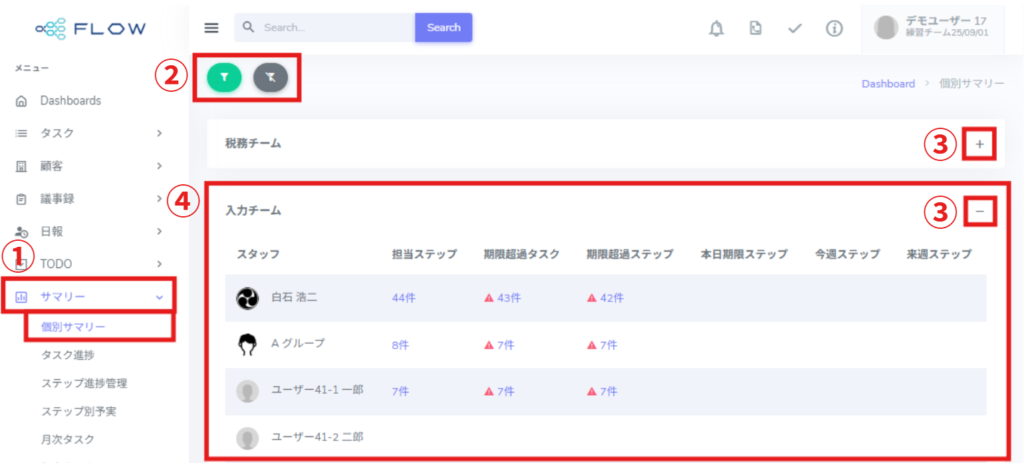Click the checkmark icon in header
The height and width of the screenshot is (463, 1024).
[x=795, y=28]
